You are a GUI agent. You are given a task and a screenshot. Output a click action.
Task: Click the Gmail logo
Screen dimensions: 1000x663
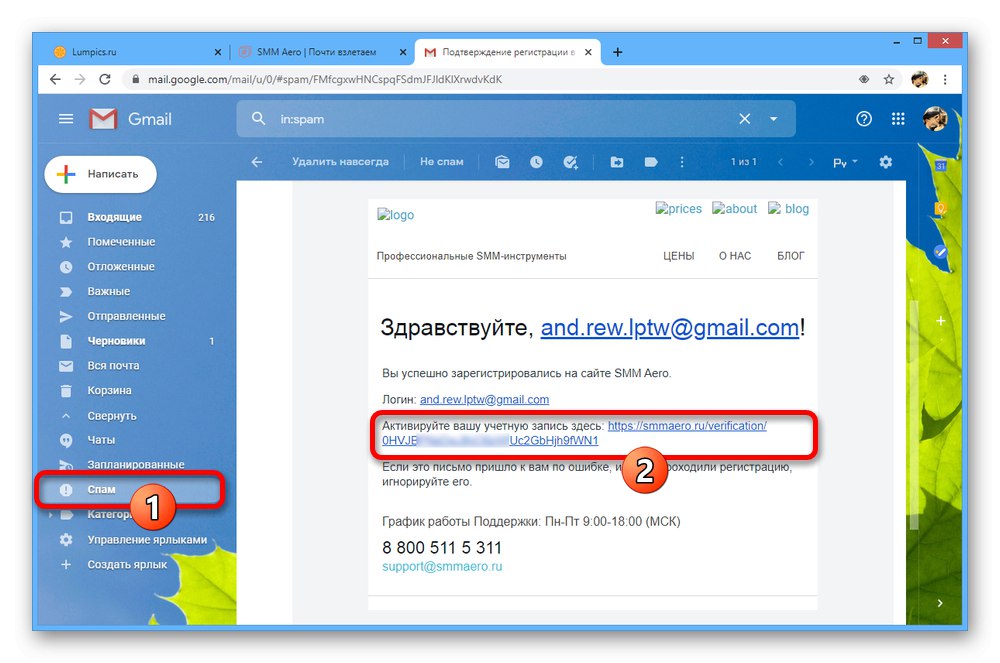(130, 119)
